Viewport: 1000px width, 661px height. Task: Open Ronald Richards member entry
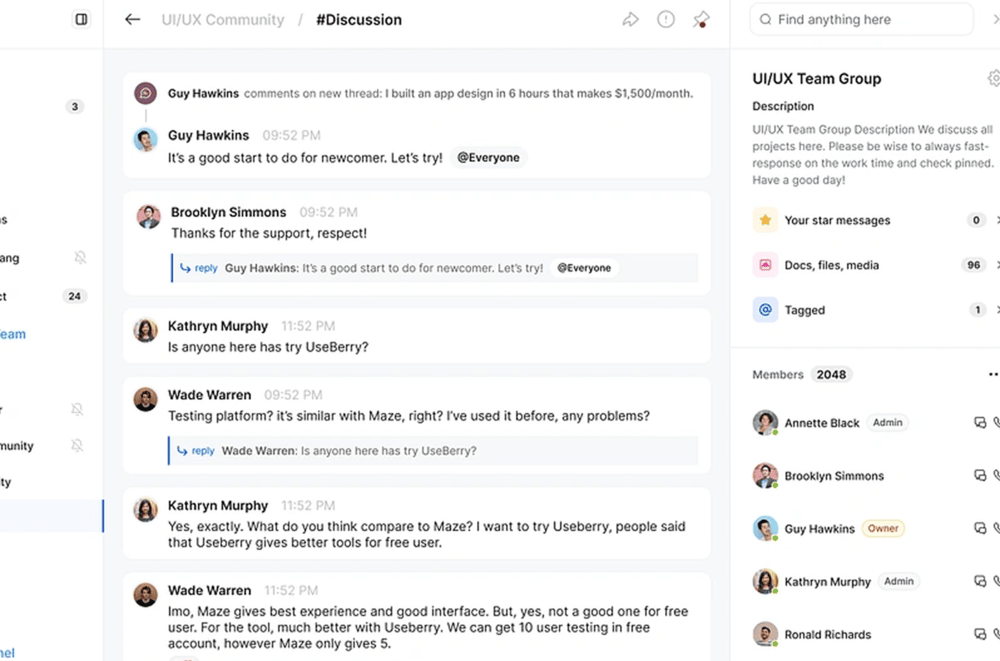(x=828, y=635)
